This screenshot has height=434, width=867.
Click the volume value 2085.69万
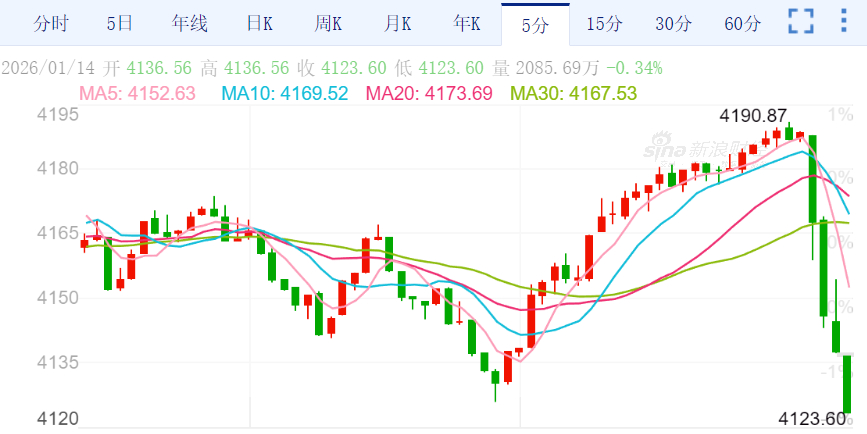(x=557, y=69)
